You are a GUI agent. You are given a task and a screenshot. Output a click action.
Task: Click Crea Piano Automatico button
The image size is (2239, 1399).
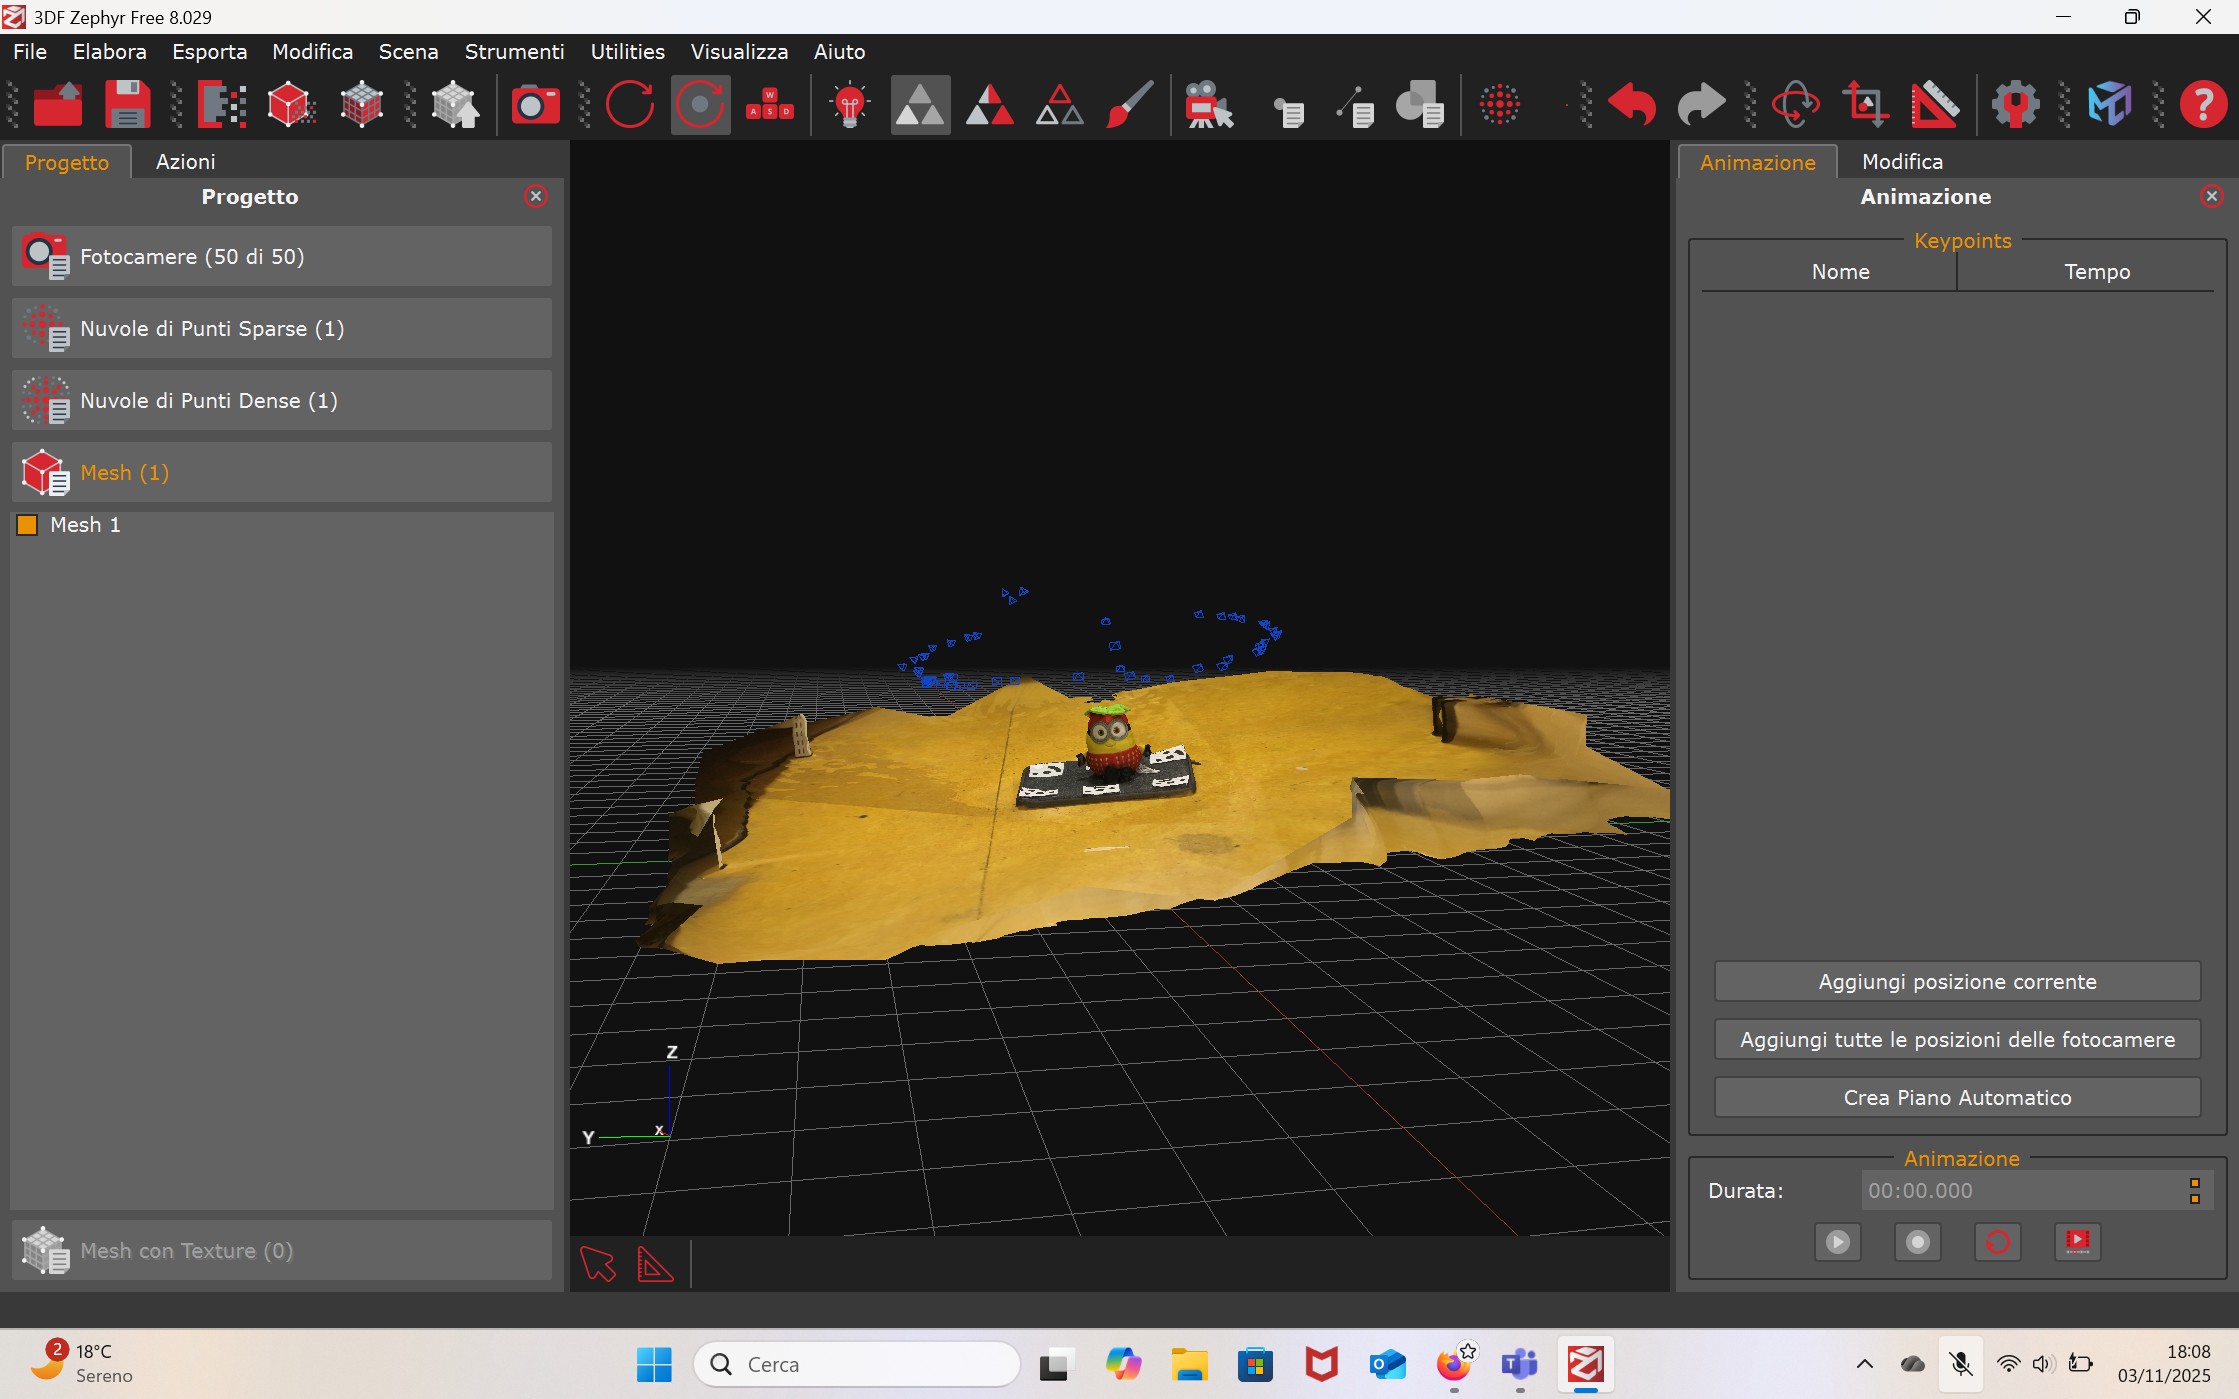(1956, 1098)
